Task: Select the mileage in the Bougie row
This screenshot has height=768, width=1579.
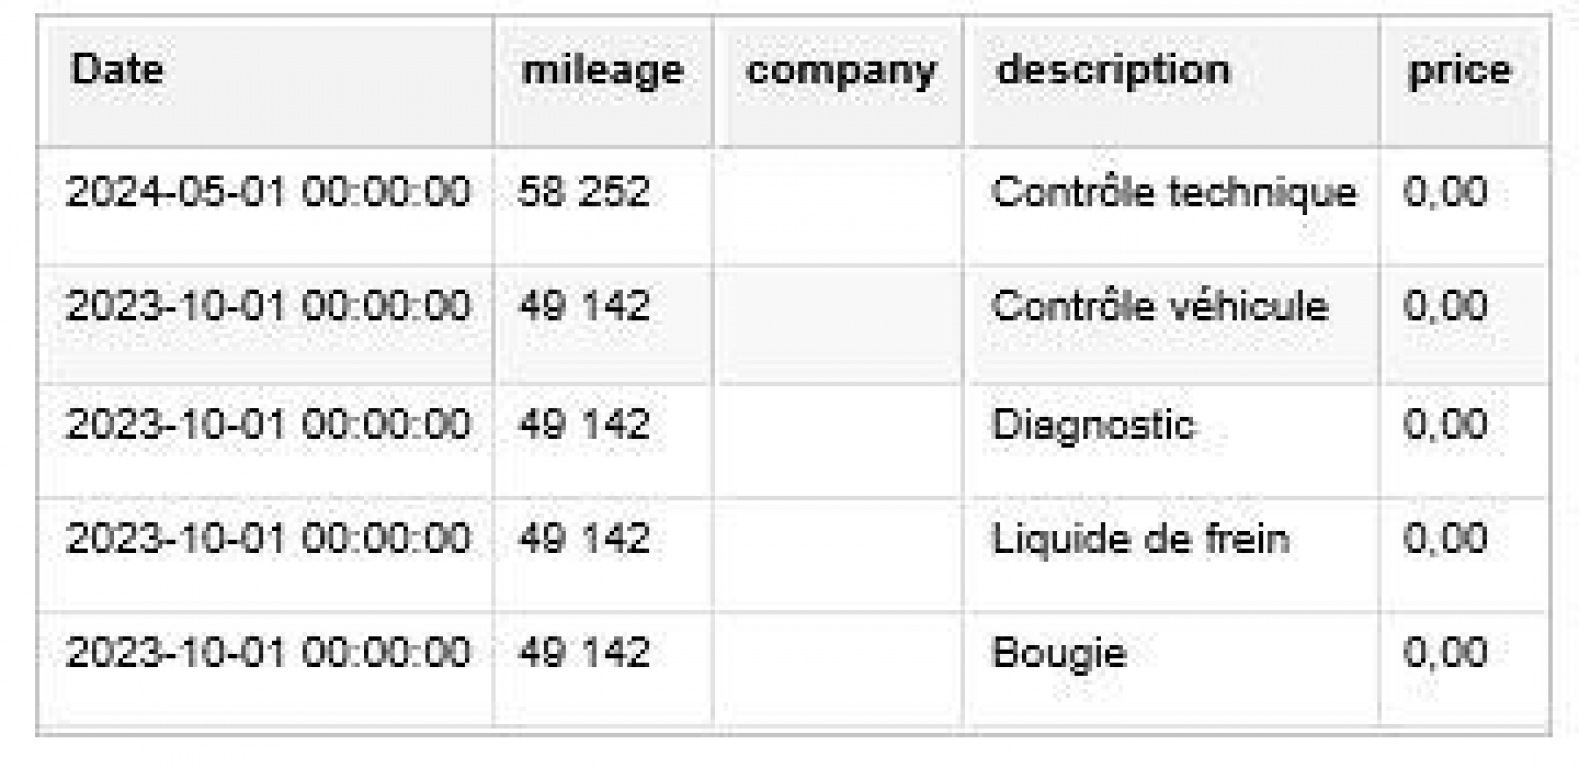Action: pos(584,653)
